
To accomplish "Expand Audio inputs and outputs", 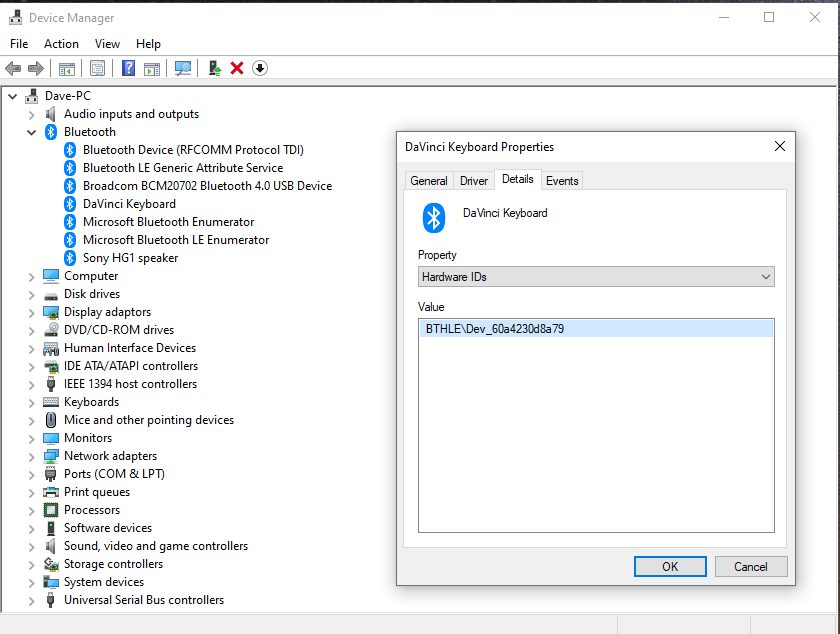I will point(31,115).
